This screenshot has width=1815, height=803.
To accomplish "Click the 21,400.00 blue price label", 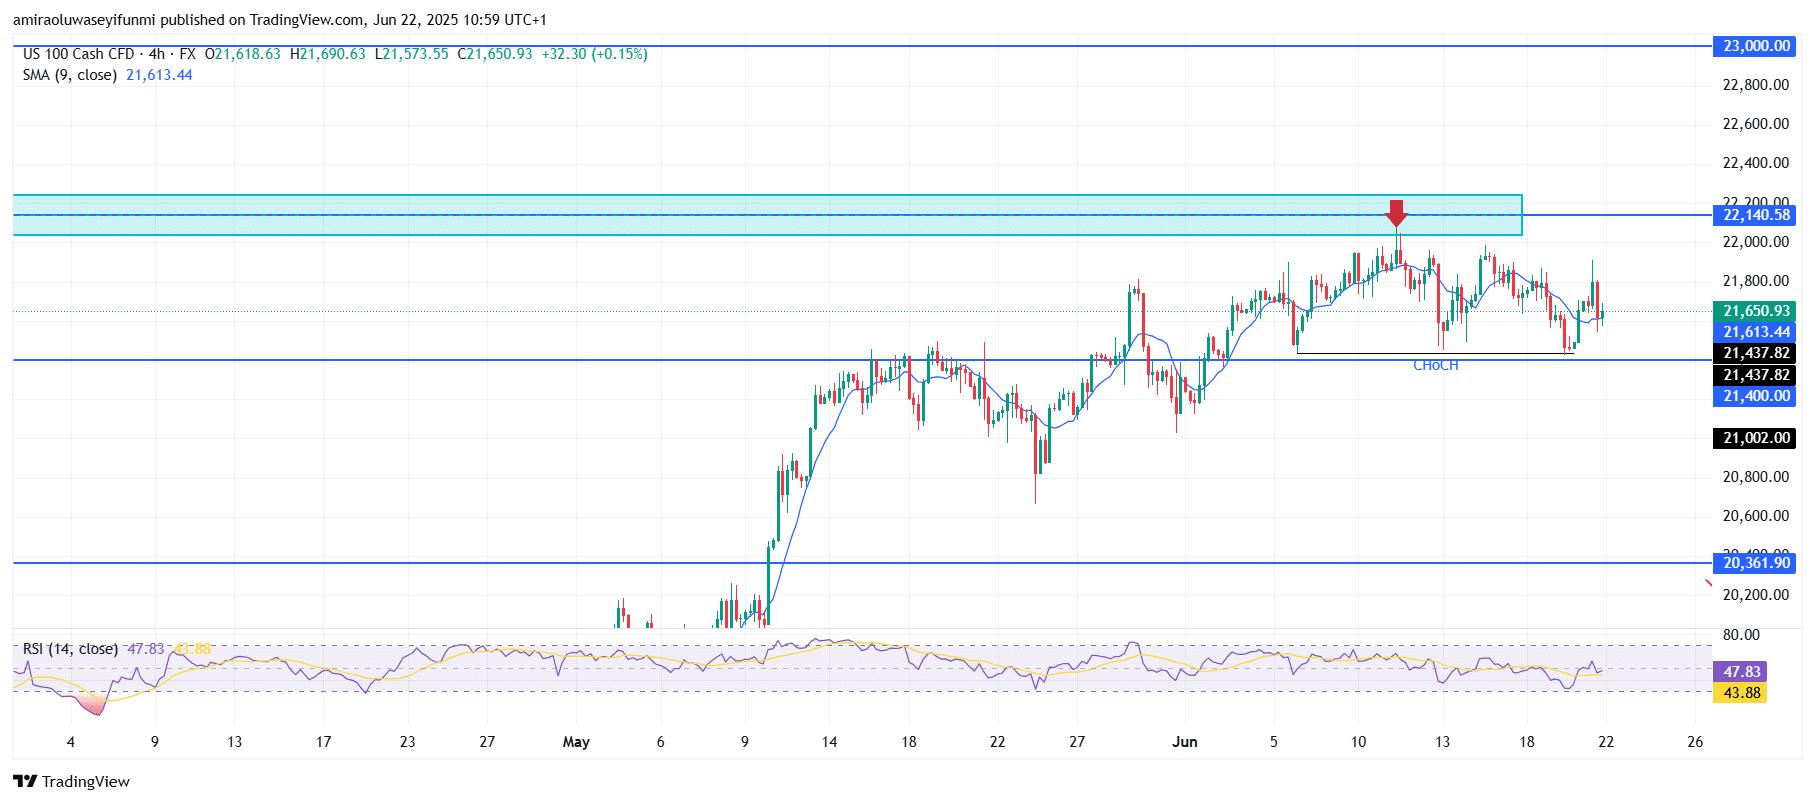I will (x=1756, y=396).
